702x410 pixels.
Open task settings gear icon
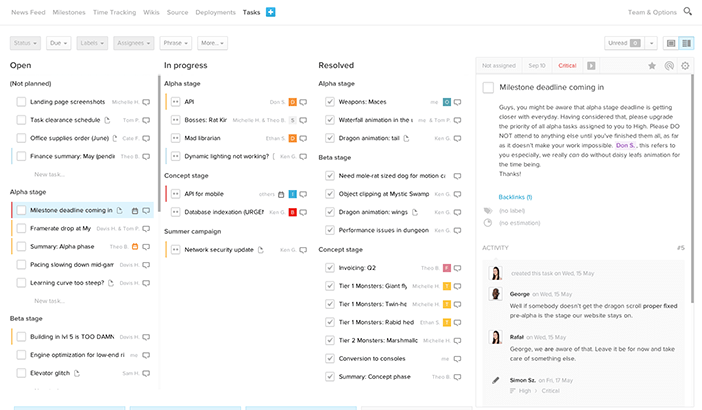(685, 66)
